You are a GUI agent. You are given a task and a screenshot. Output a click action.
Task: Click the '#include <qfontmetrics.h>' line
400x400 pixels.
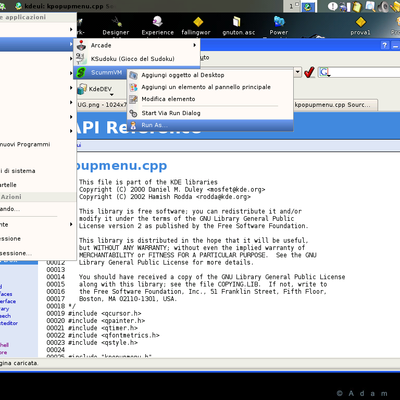tap(114, 335)
